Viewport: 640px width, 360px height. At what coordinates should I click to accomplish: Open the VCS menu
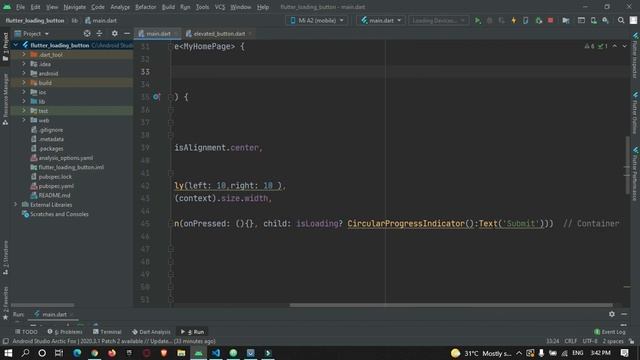[x=220, y=7]
